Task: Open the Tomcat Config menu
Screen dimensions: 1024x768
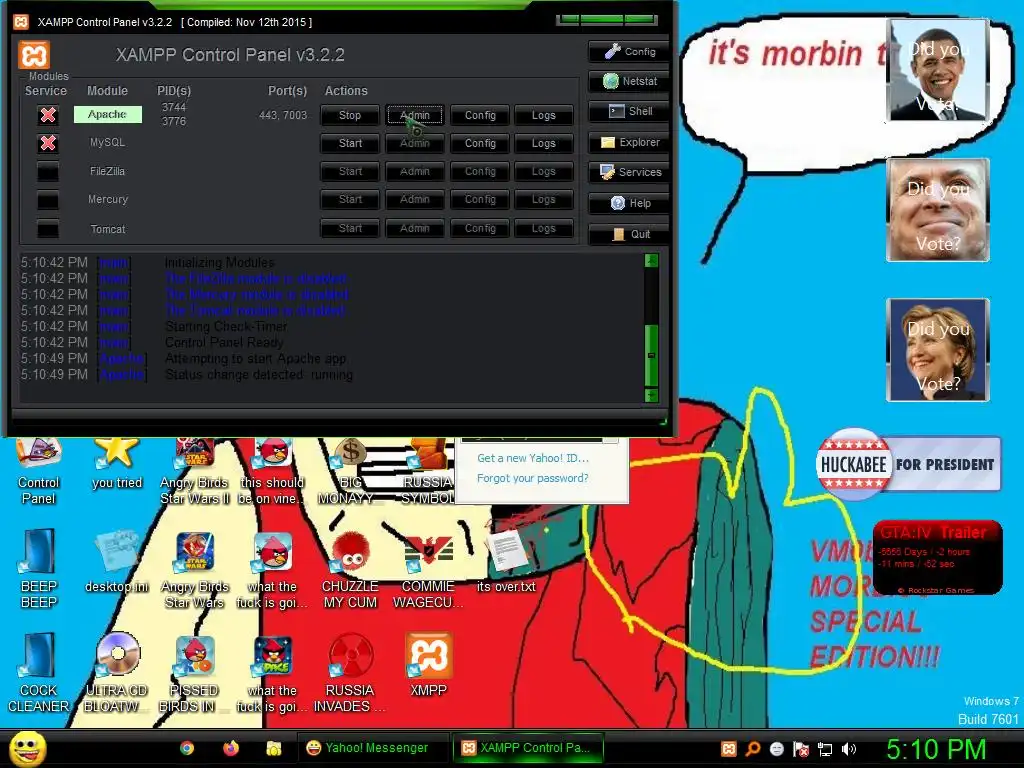Action: [x=480, y=228]
